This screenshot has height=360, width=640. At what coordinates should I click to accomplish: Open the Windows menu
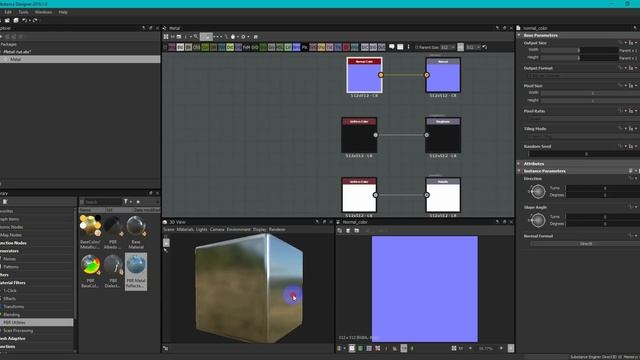(x=43, y=12)
